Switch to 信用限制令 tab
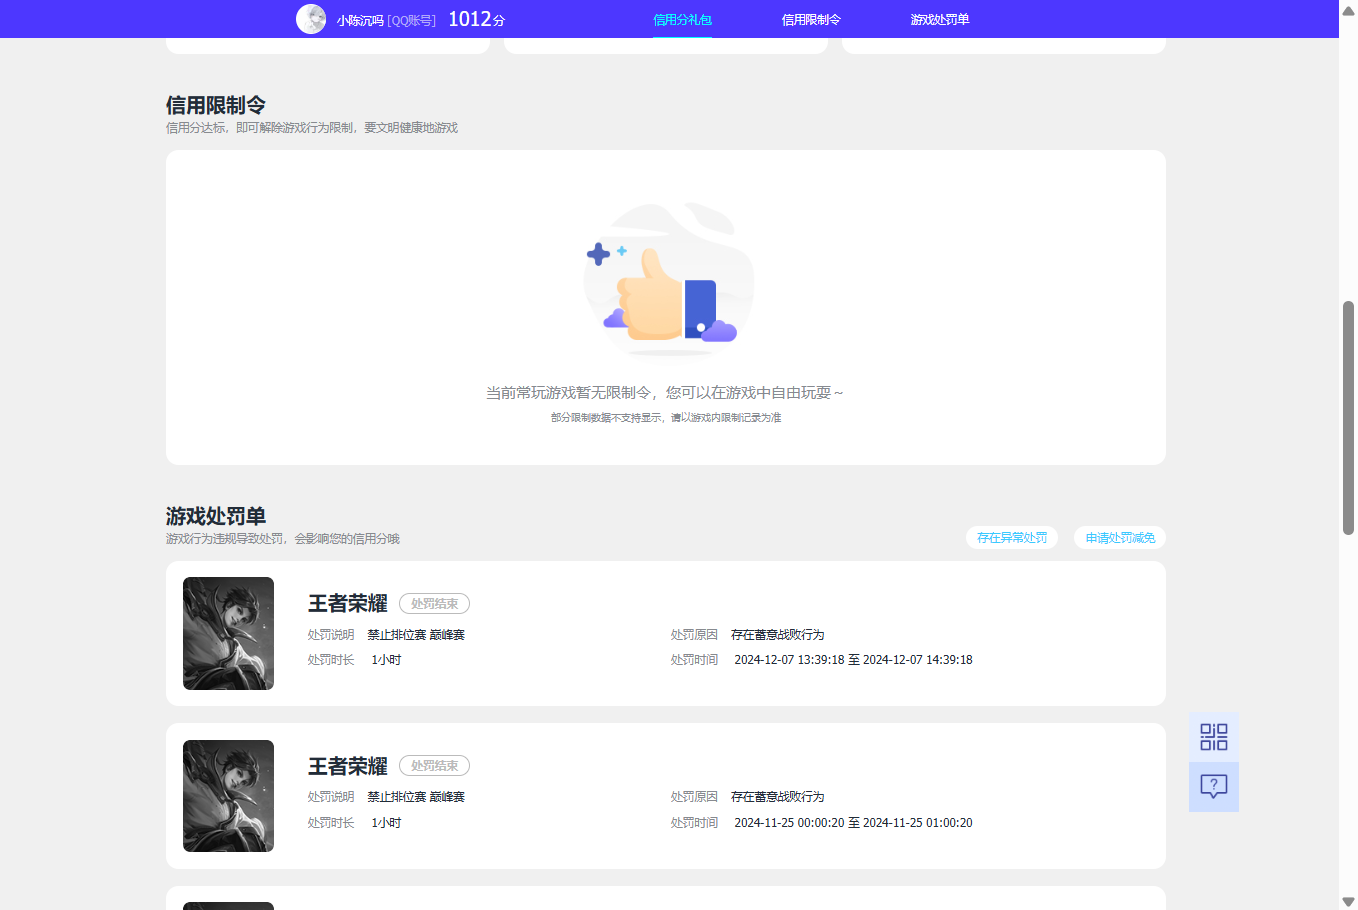The image size is (1358, 910). tap(811, 20)
